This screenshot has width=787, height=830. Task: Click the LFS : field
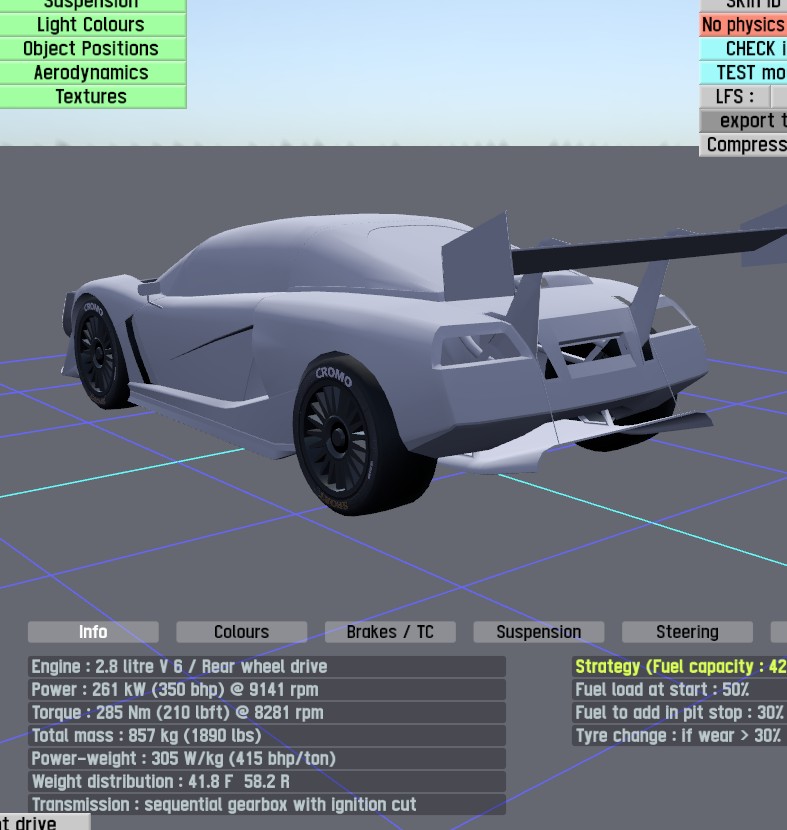(735, 97)
